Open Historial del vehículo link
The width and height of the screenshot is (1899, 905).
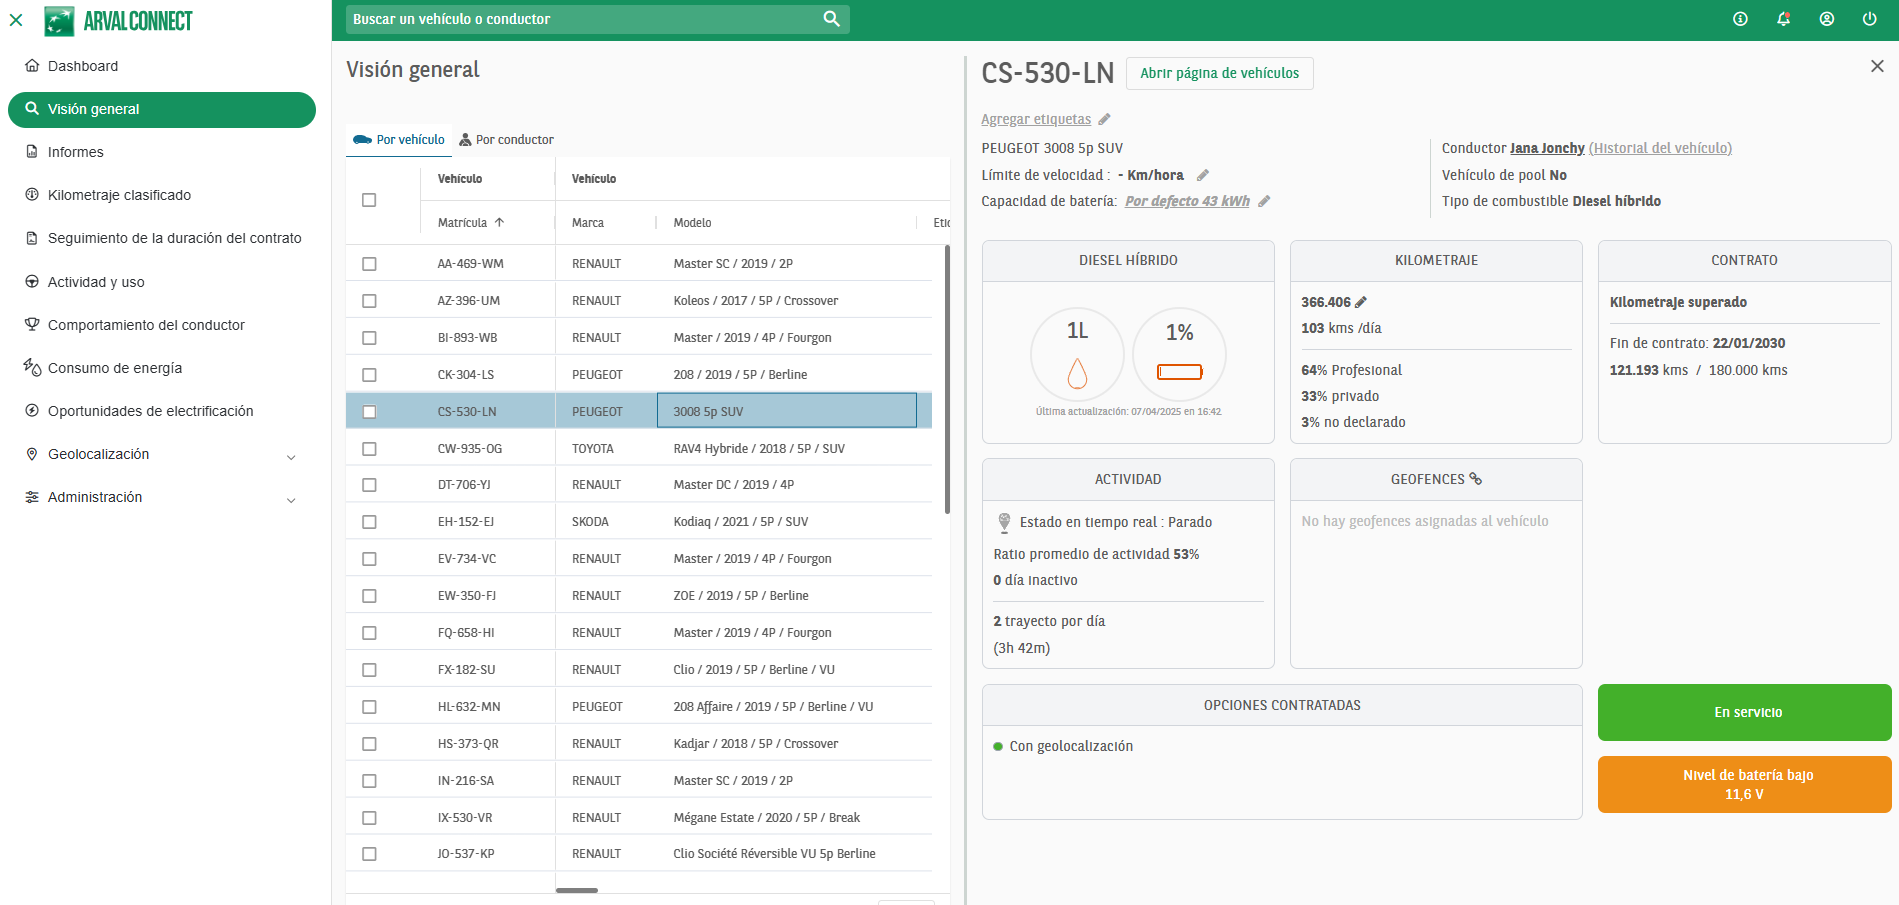(x=1660, y=148)
